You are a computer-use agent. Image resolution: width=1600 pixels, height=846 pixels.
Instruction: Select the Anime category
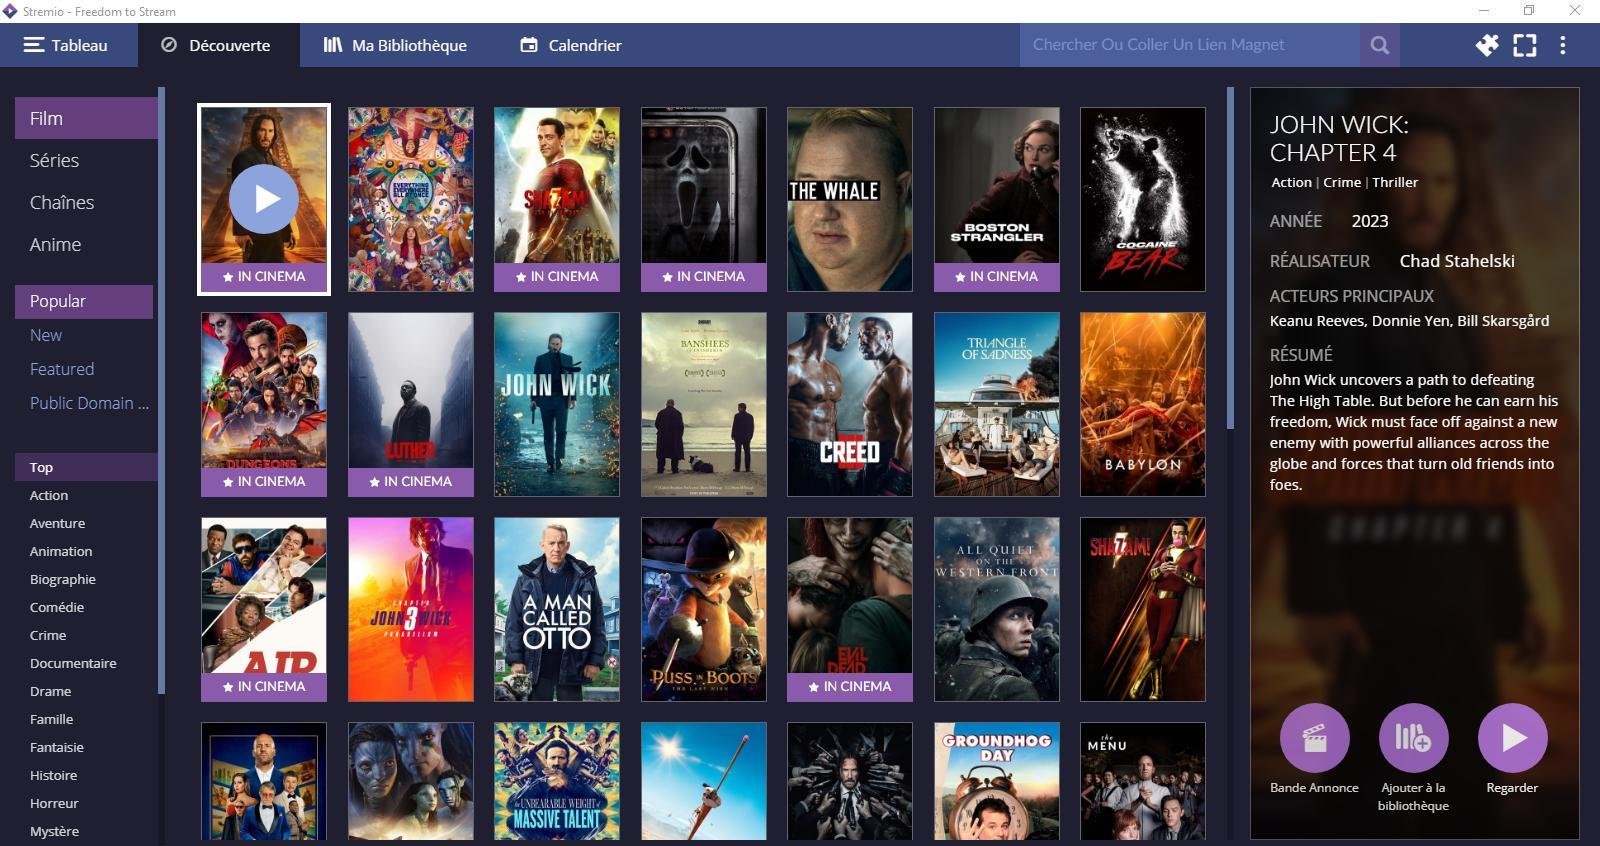(x=86, y=244)
